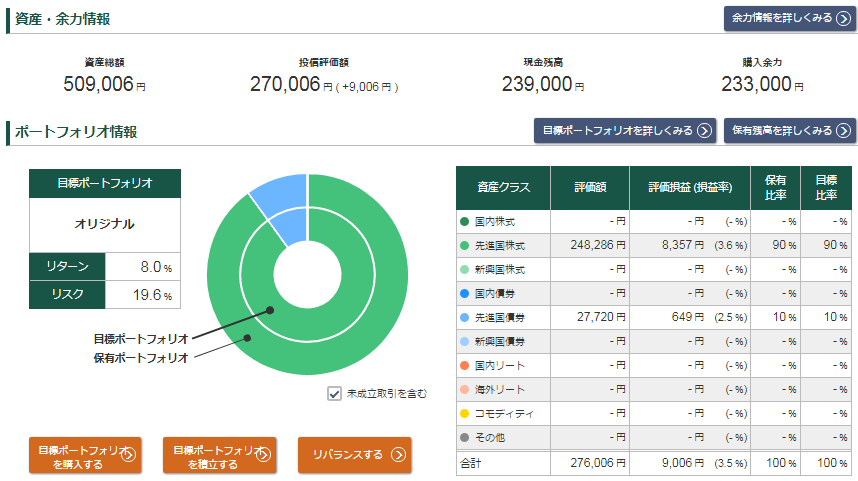The height and width of the screenshot is (481, 858).
Task: Click the 国内株式 dark green legend dot
Action: (465, 222)
